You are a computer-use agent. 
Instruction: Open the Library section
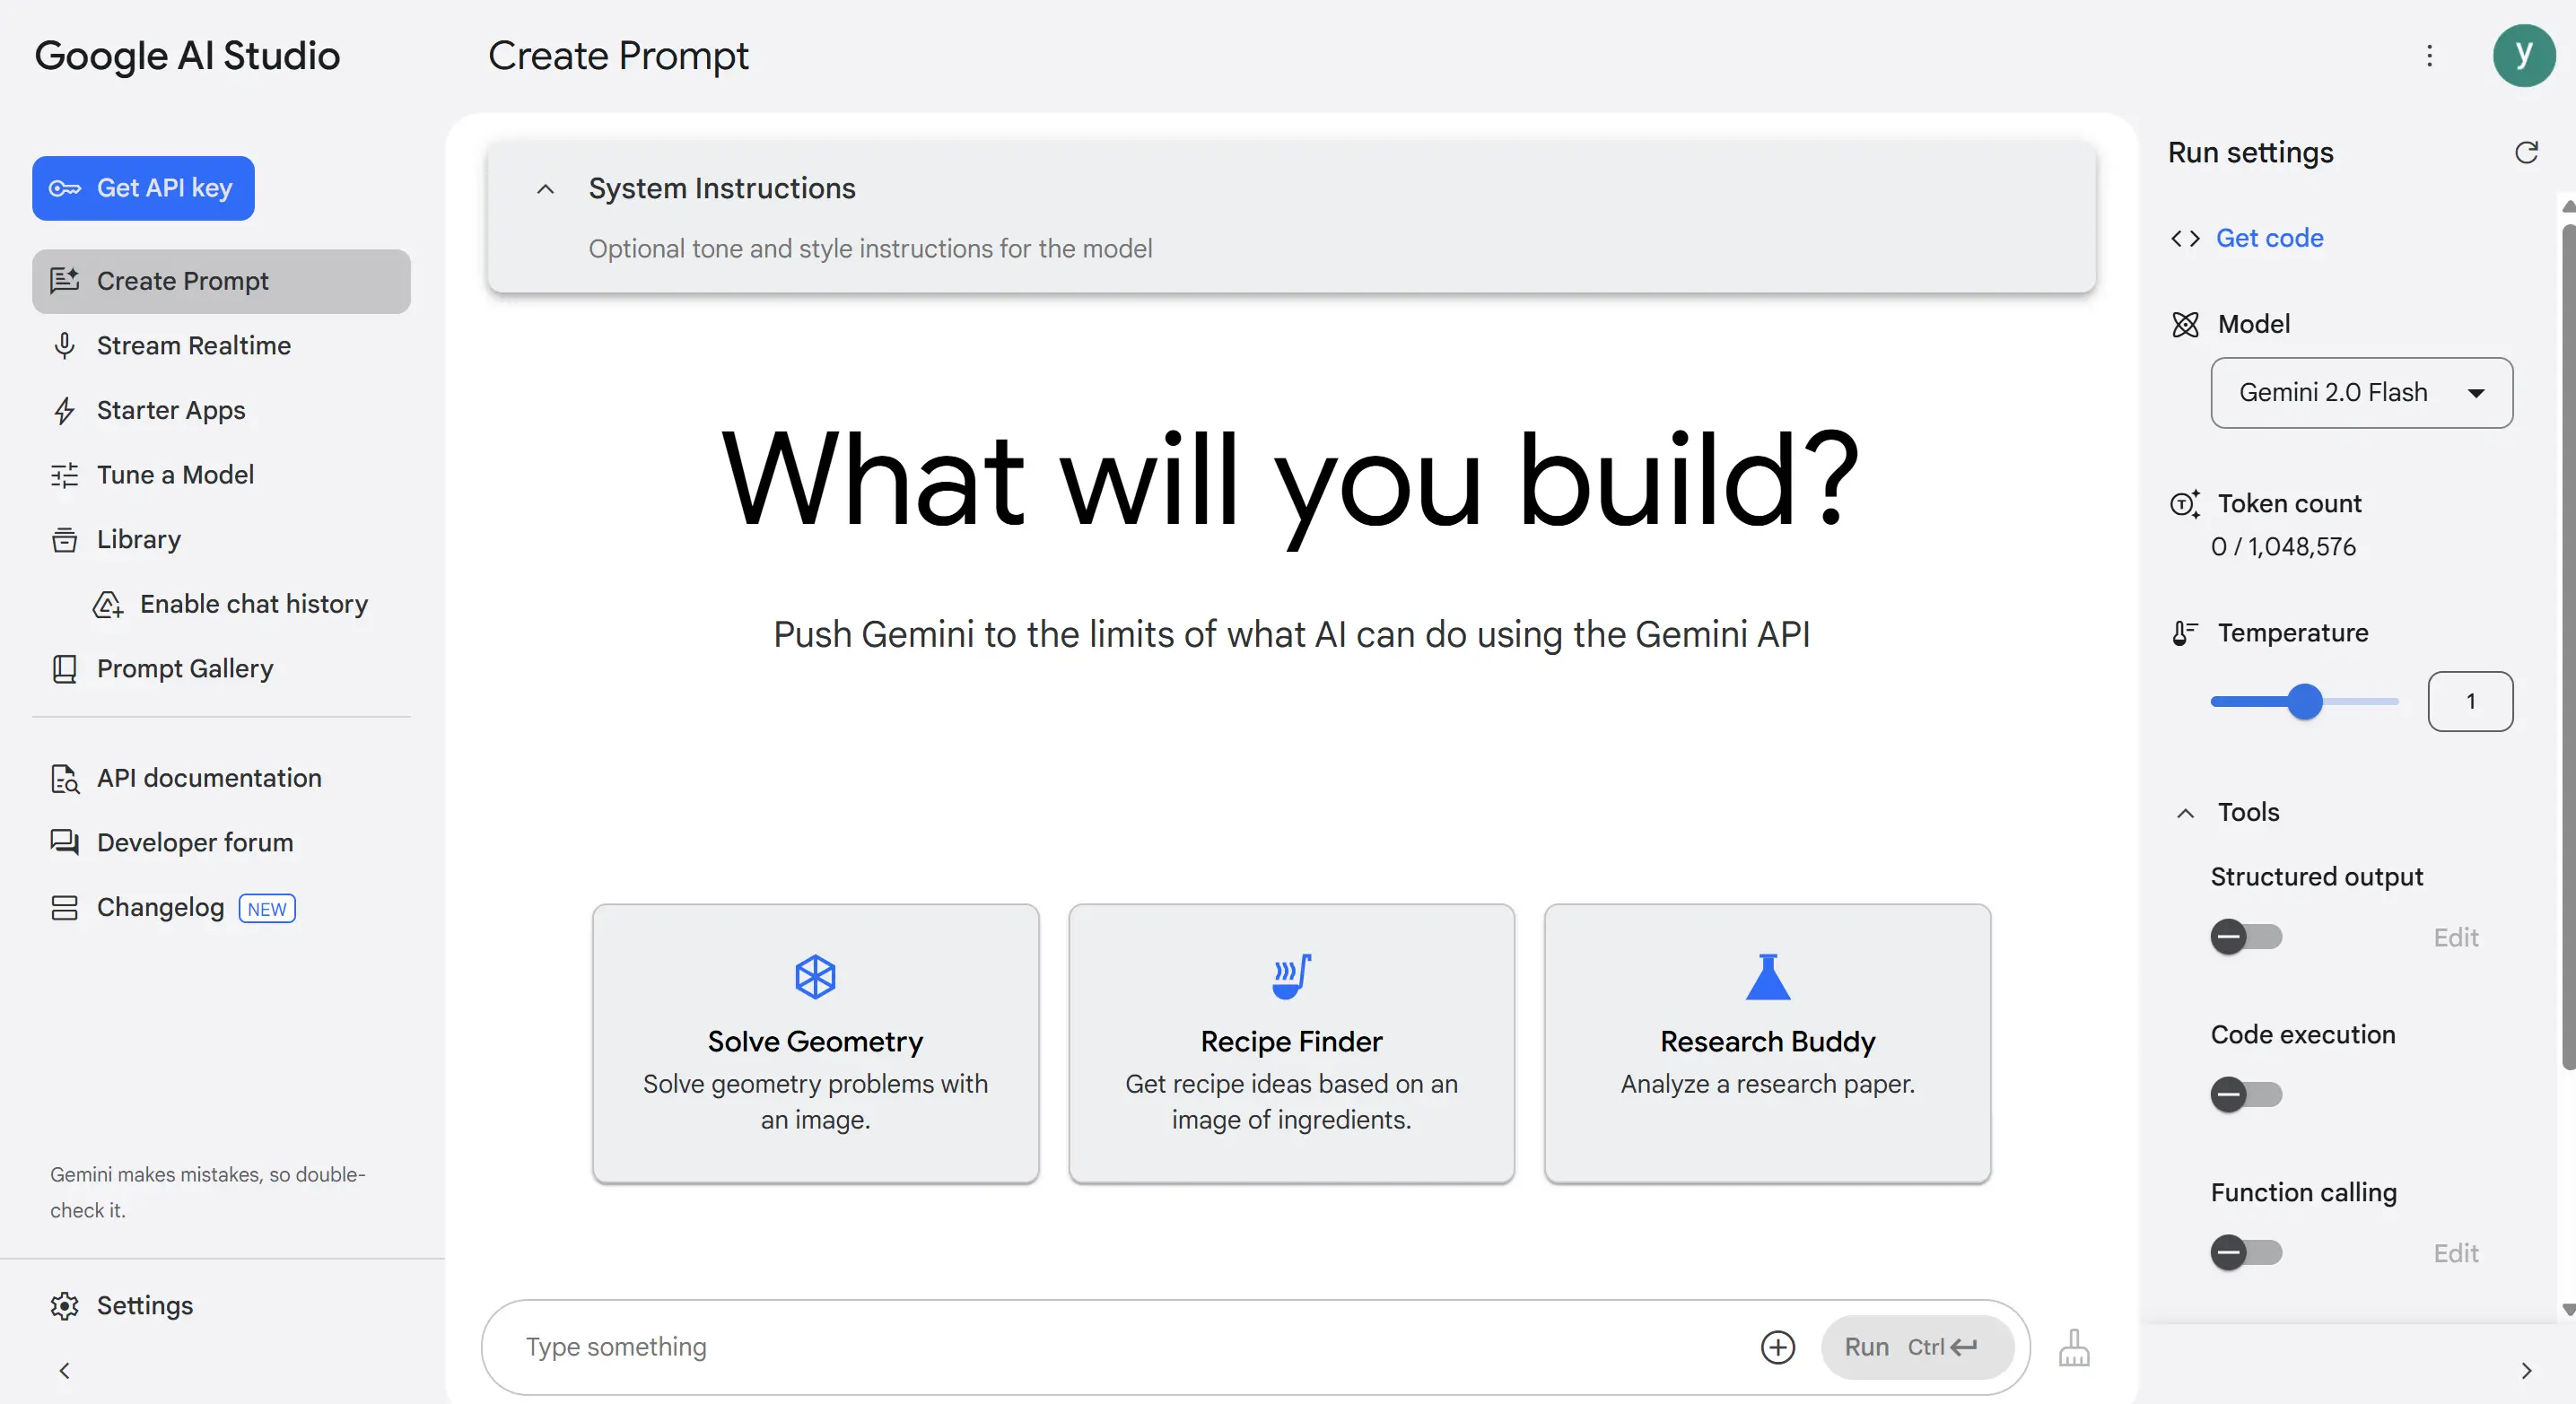[221, 540]
